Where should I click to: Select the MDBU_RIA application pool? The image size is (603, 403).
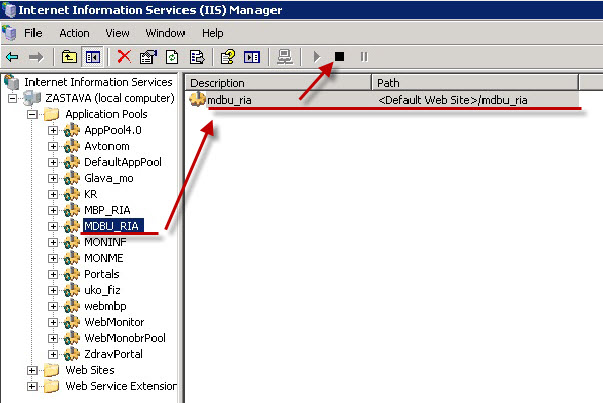click(x=112, y=226)
